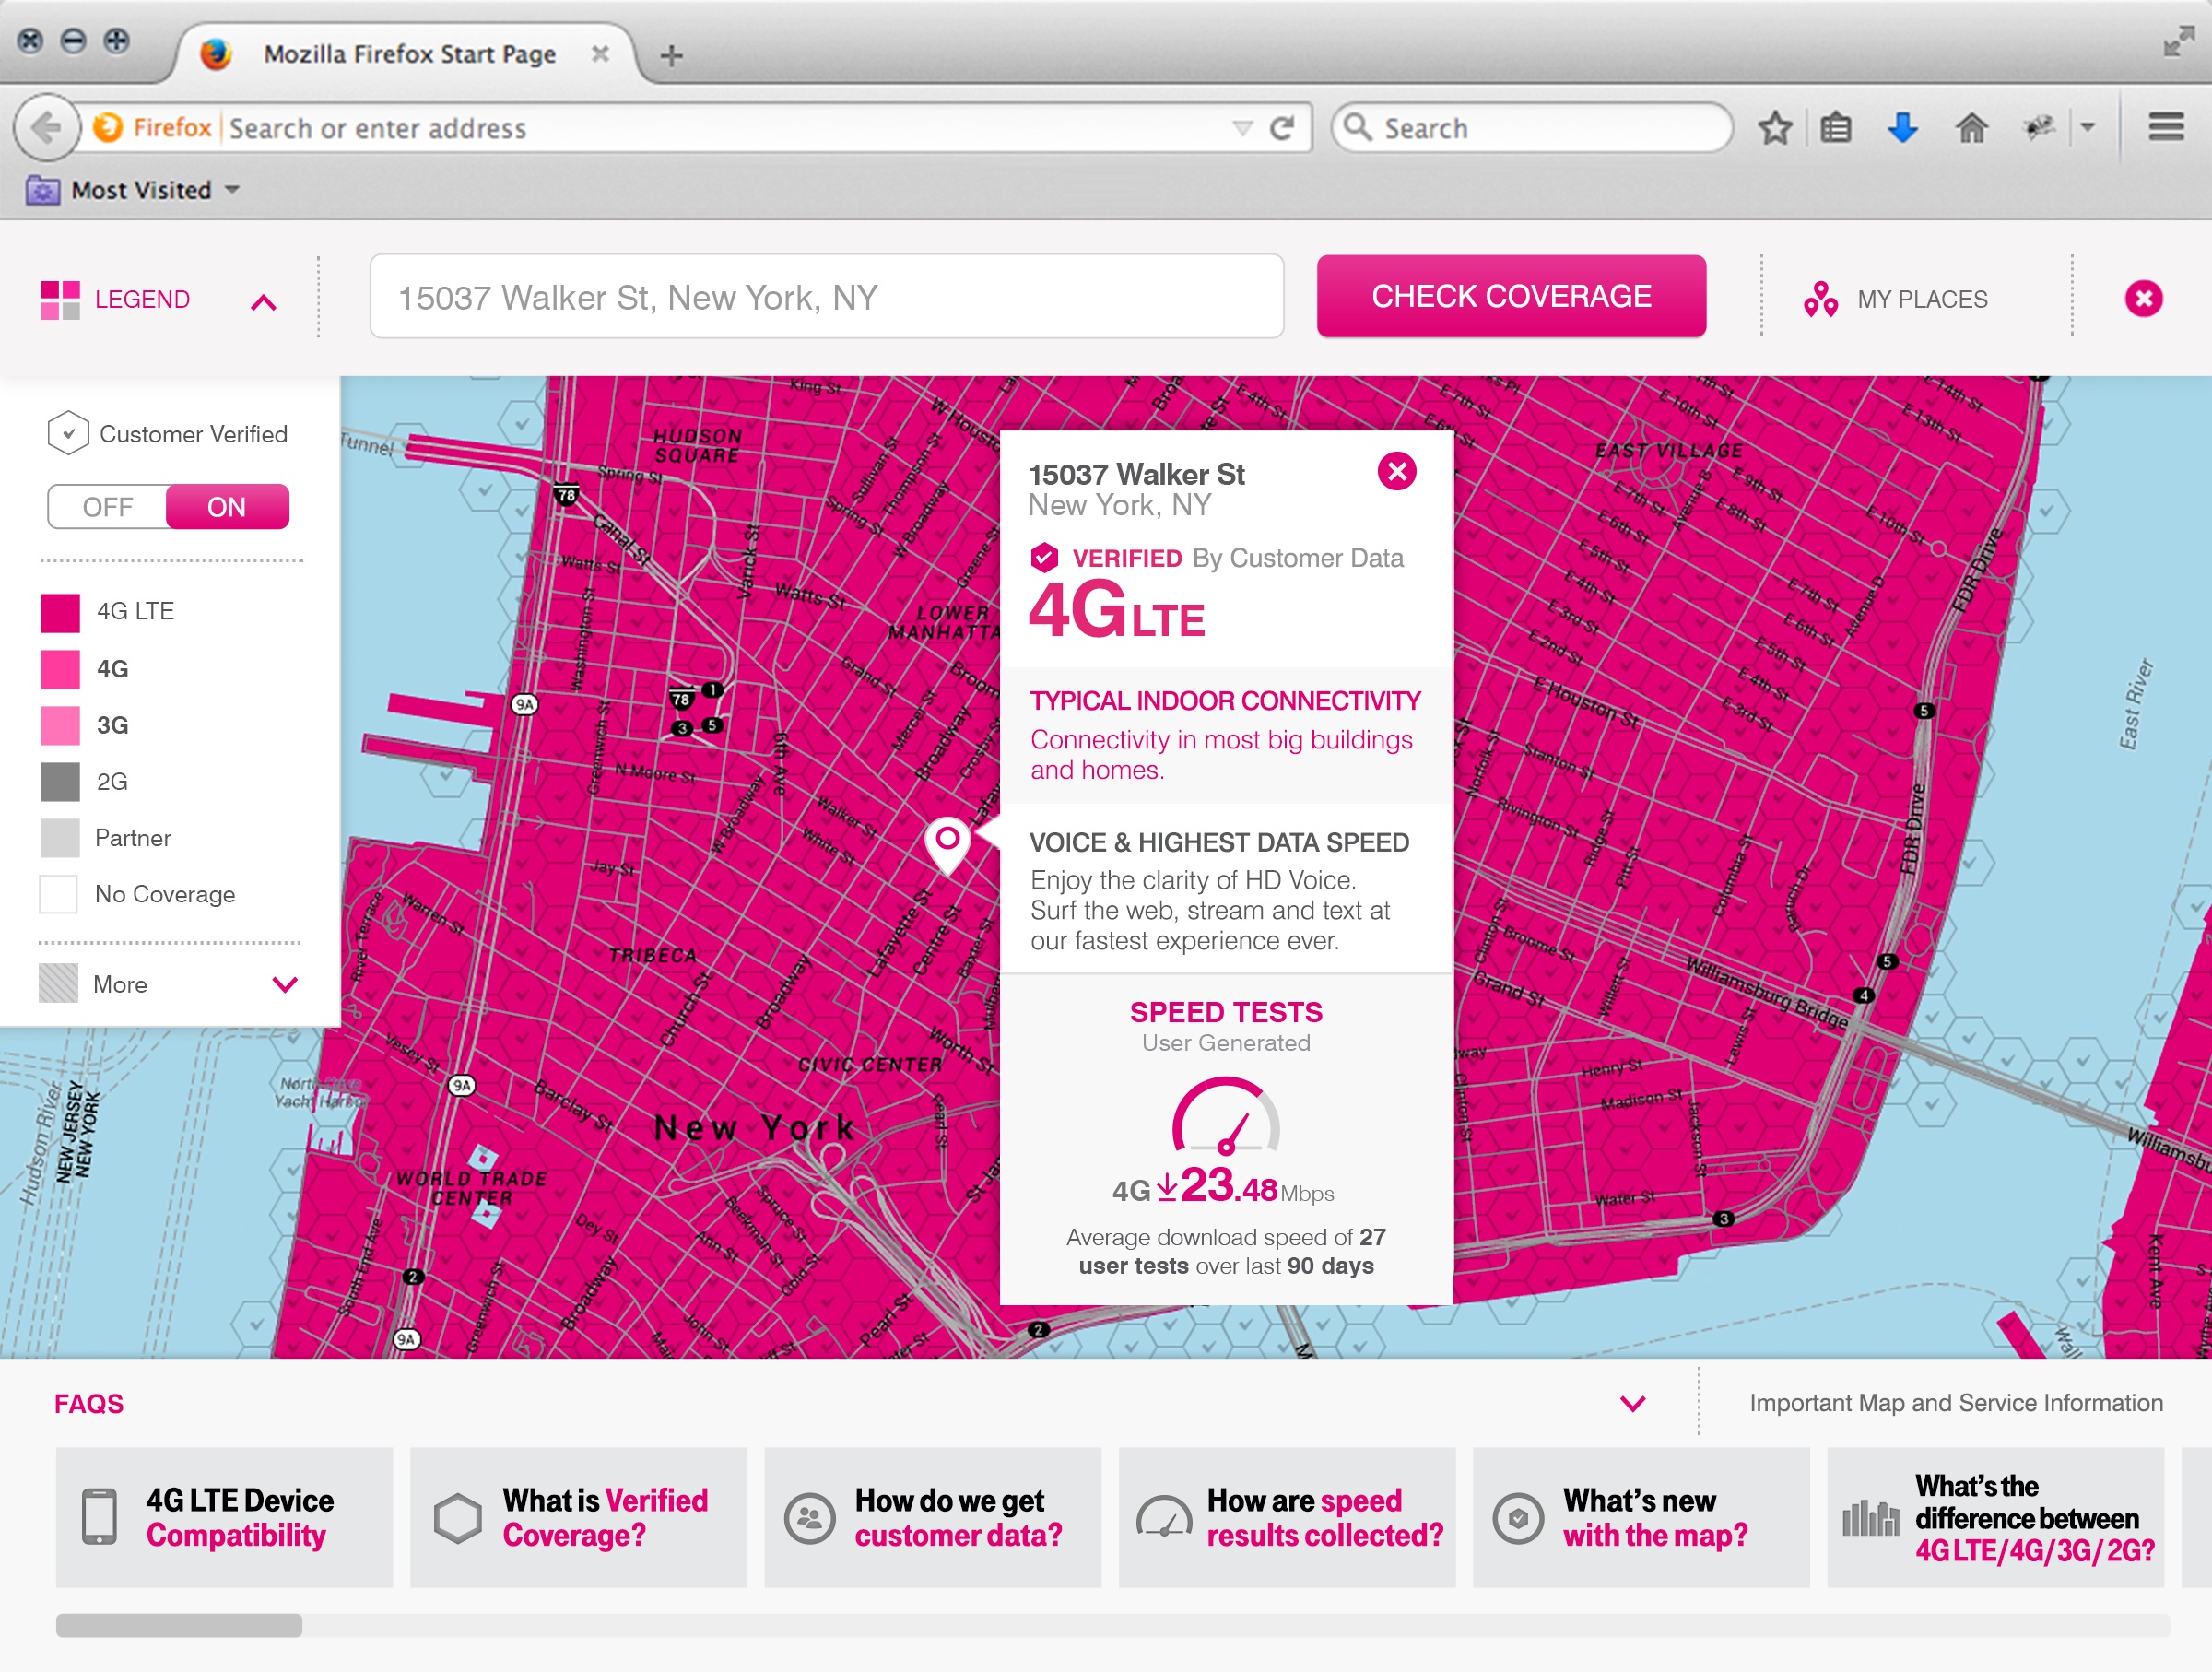Open the Most Visited bookmarks menu
This screenshot has height=1672, width=2212.
142,190
